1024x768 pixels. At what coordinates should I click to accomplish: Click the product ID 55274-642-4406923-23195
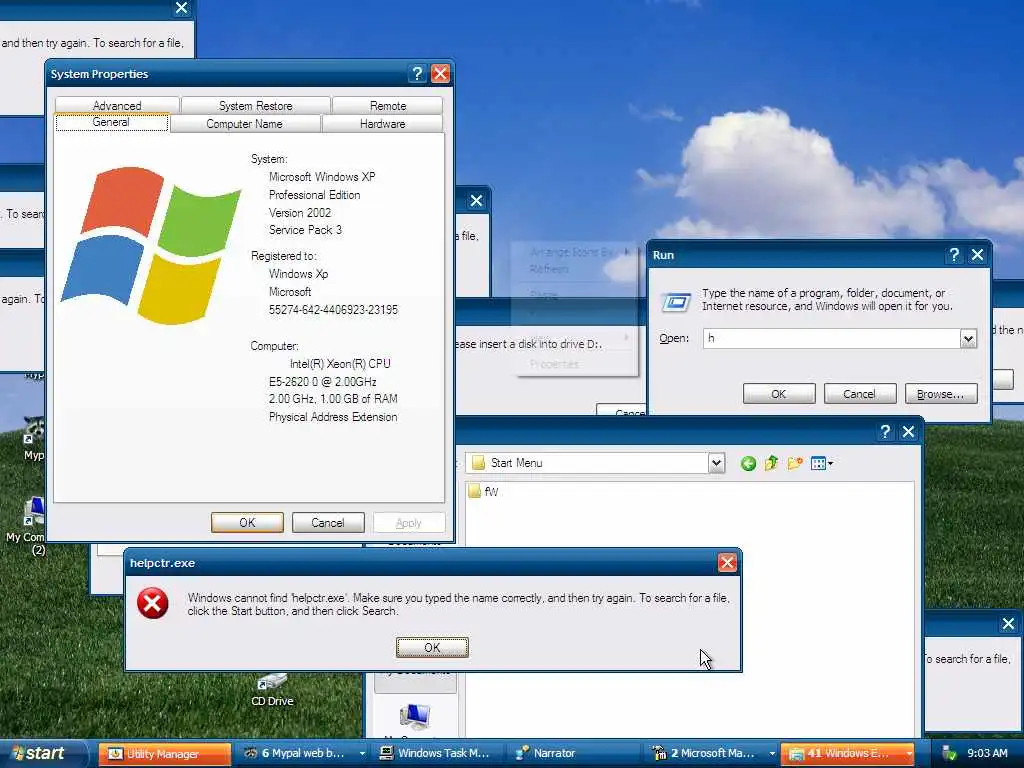tap(333, 310)
